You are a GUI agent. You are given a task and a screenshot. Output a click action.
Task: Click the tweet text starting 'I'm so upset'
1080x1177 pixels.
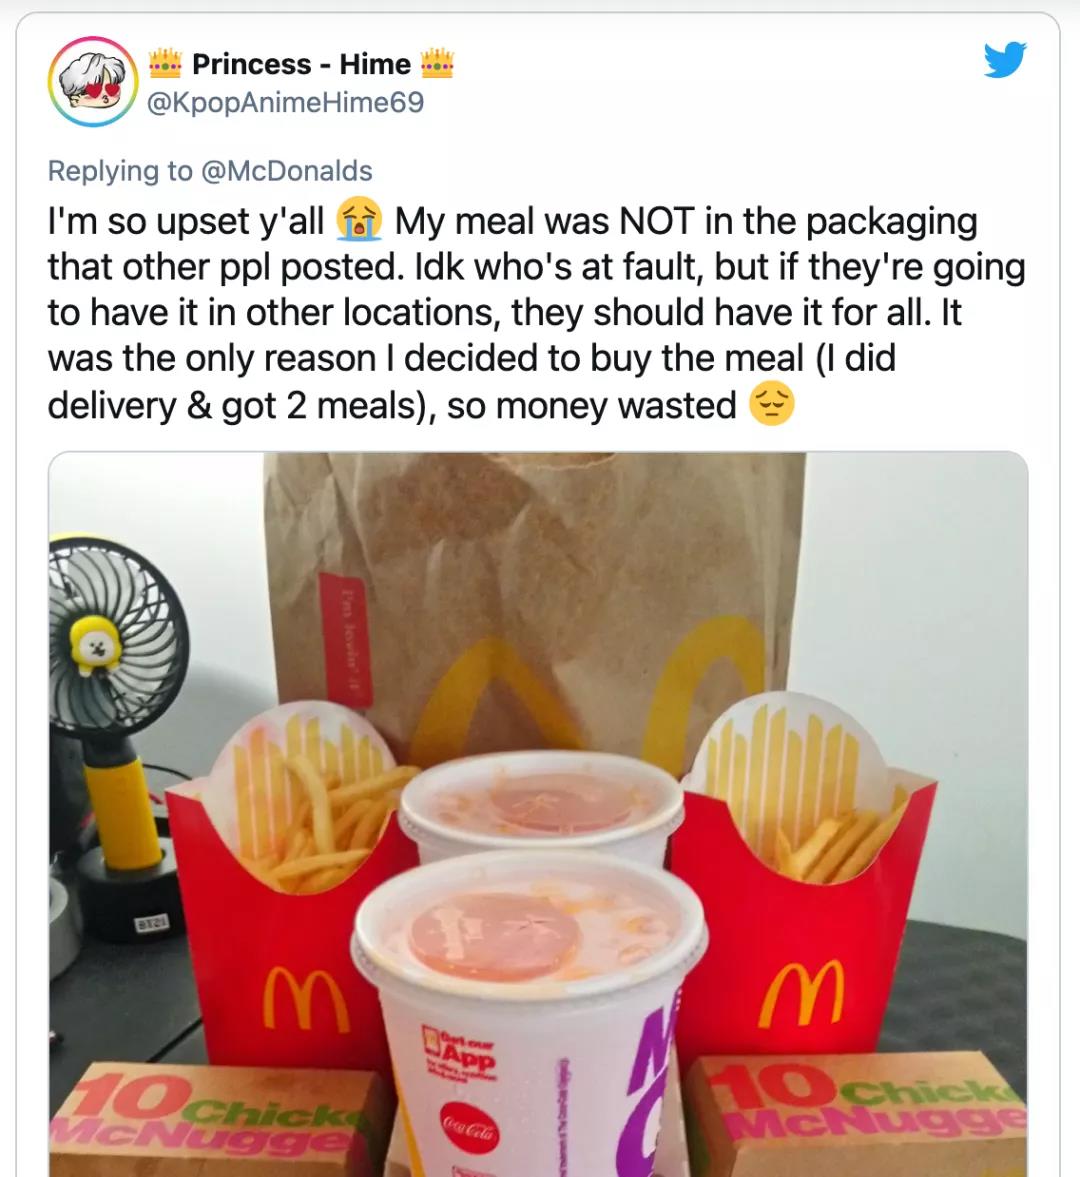coord(536,313)
